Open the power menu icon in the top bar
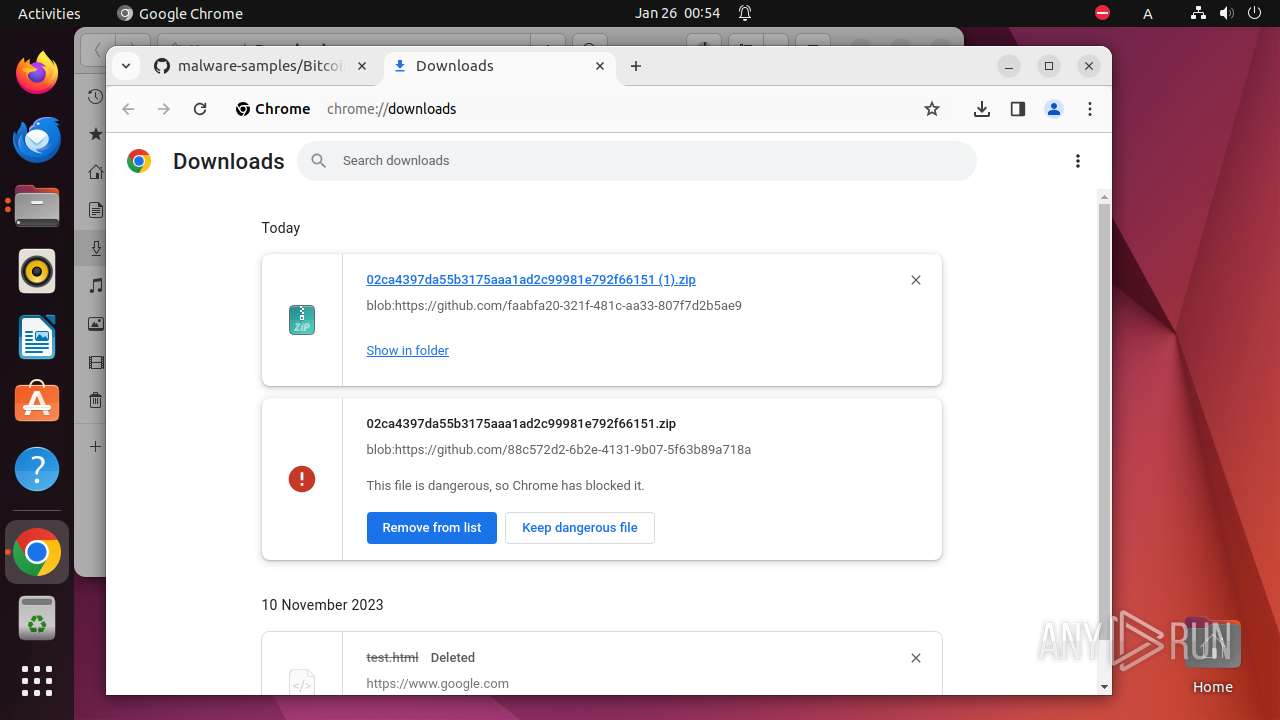1280x720 pixels. pos(1254,13)
